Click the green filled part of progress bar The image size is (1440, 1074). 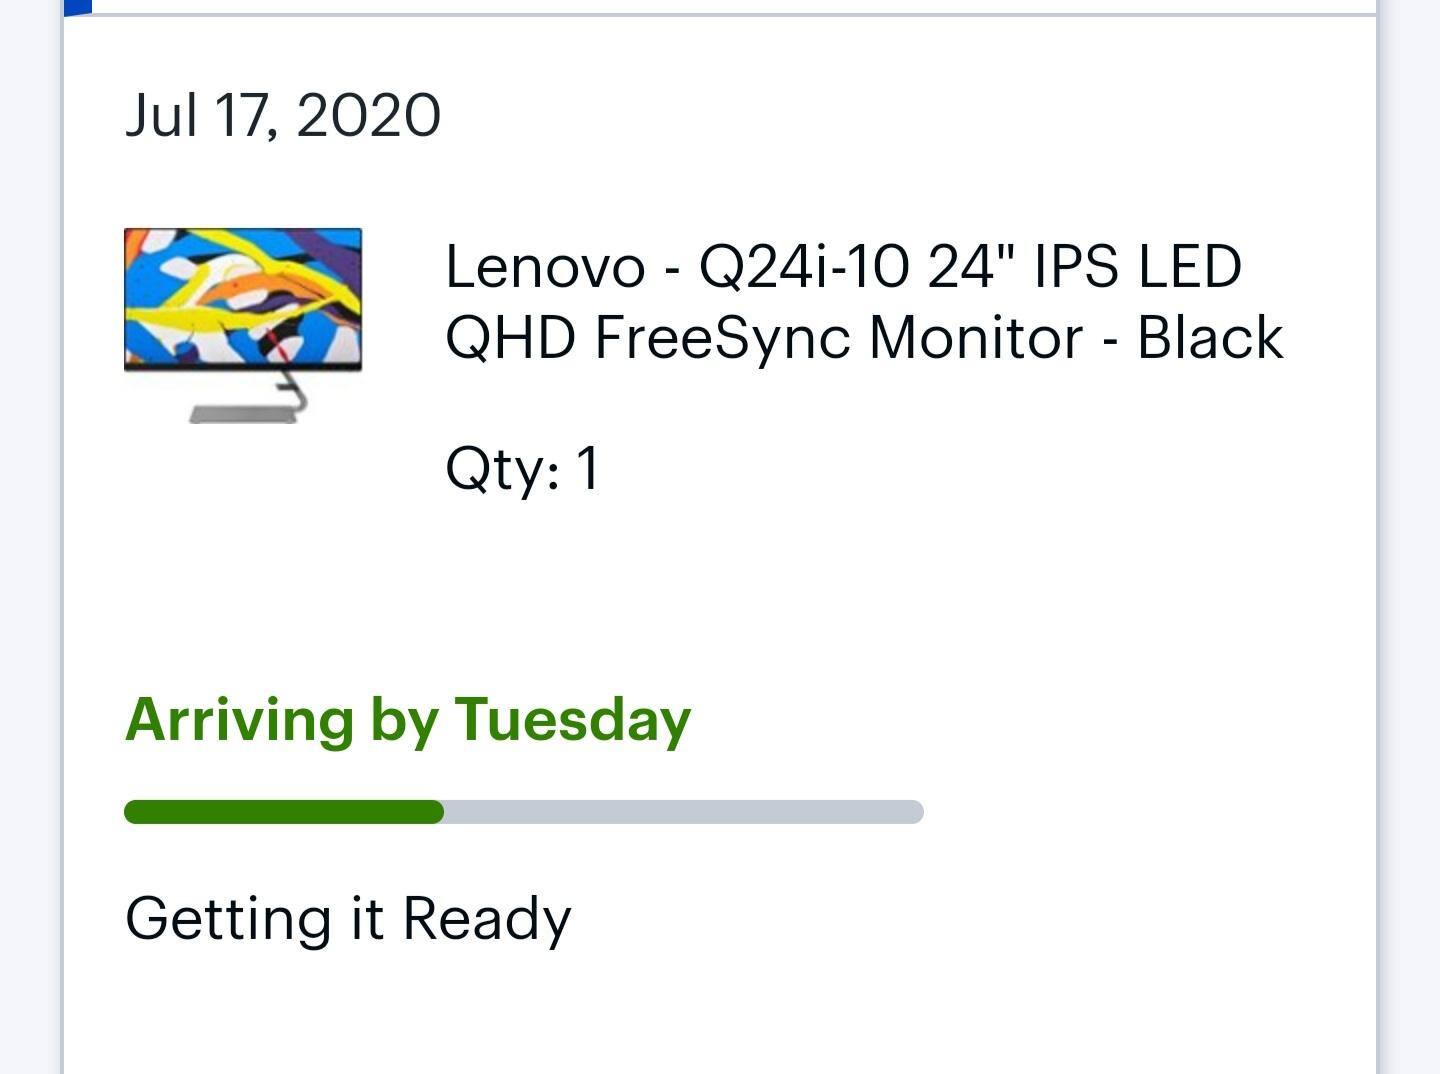tap(284, 812)
